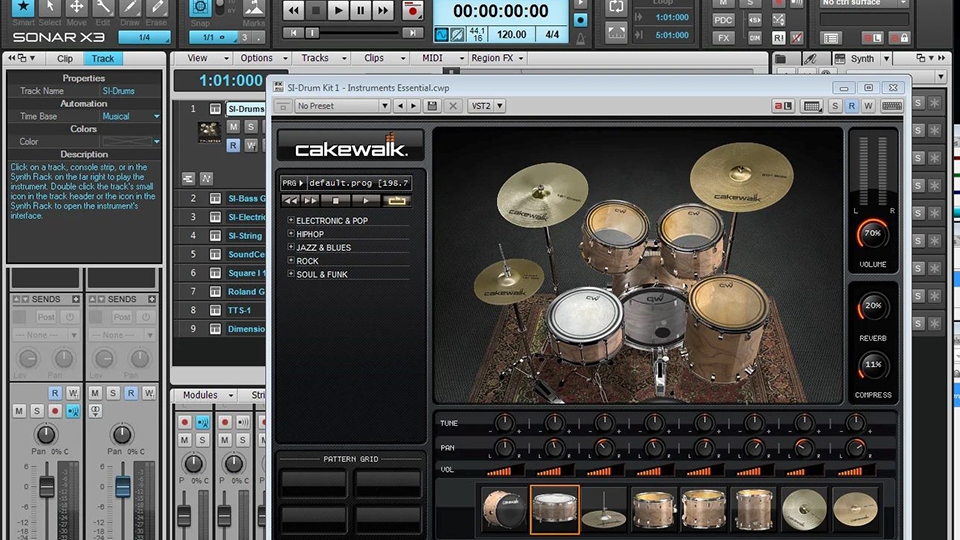Toggle the metronome icon
The width and height of the screenshot is (960, 540).
coord(580,38)
